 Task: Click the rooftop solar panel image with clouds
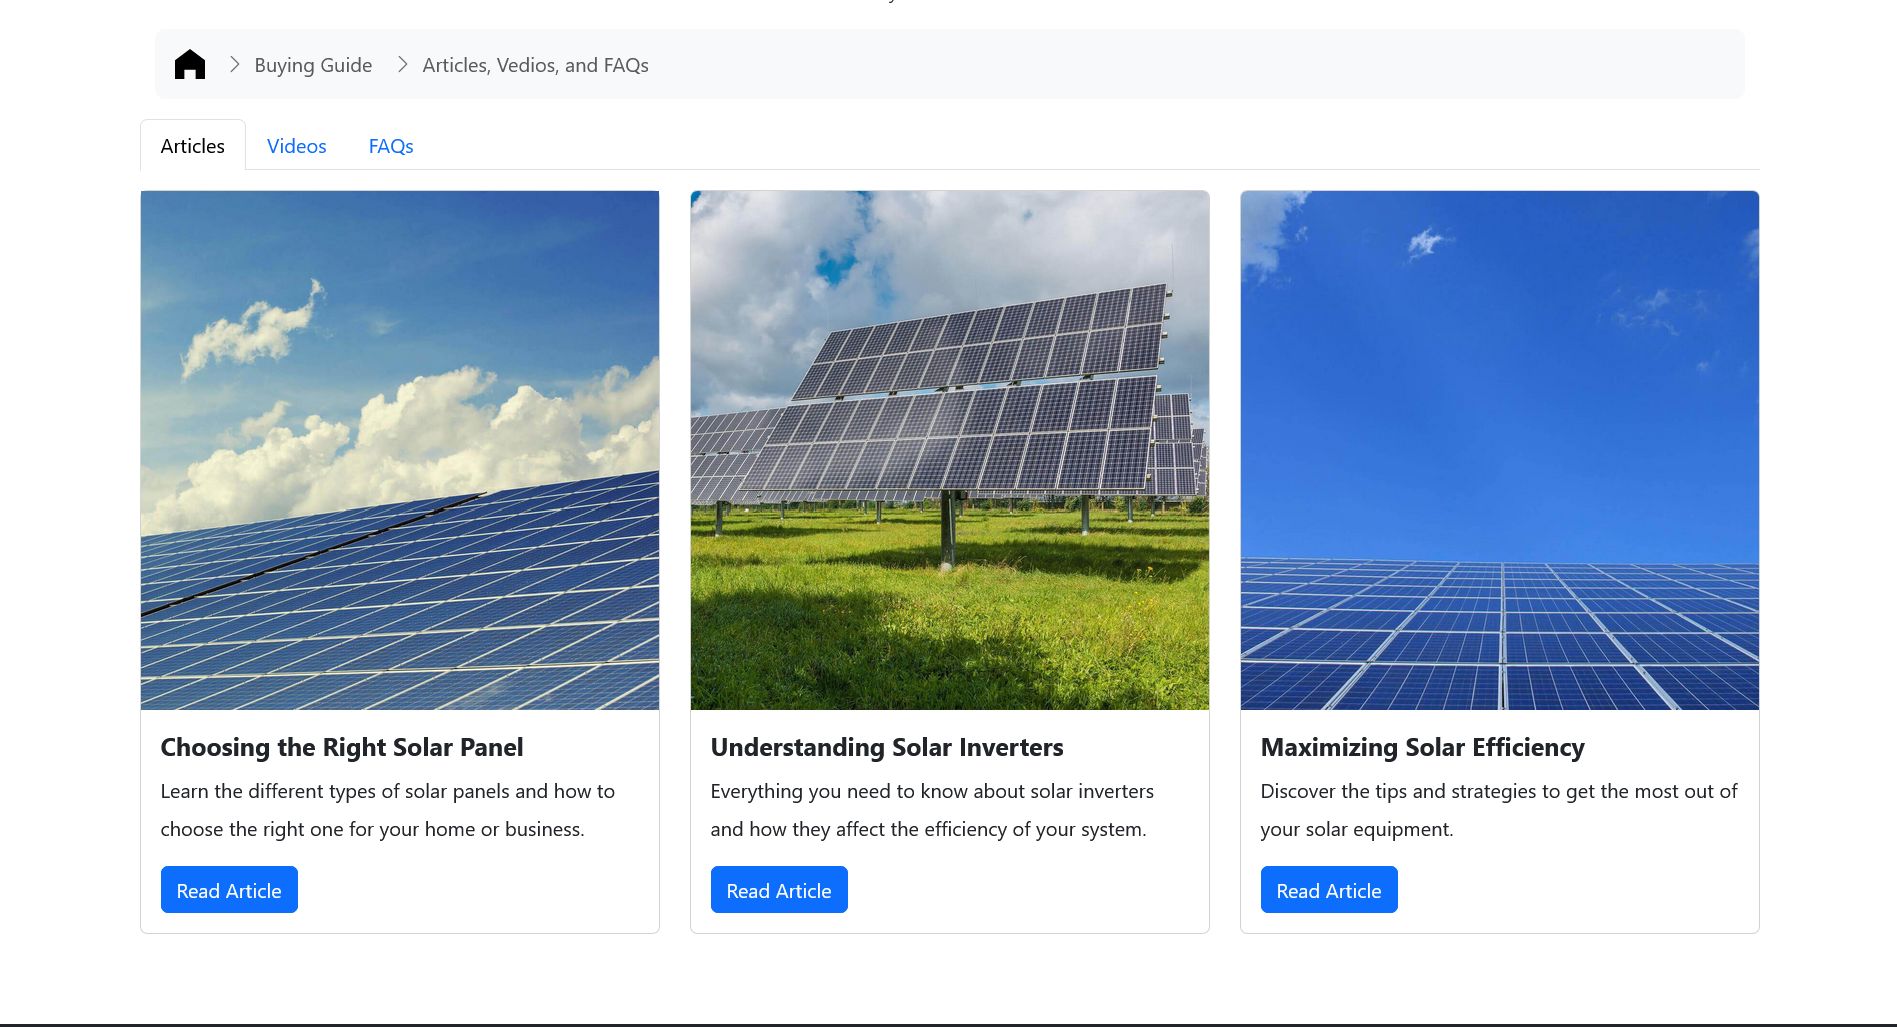click(400, 450)
